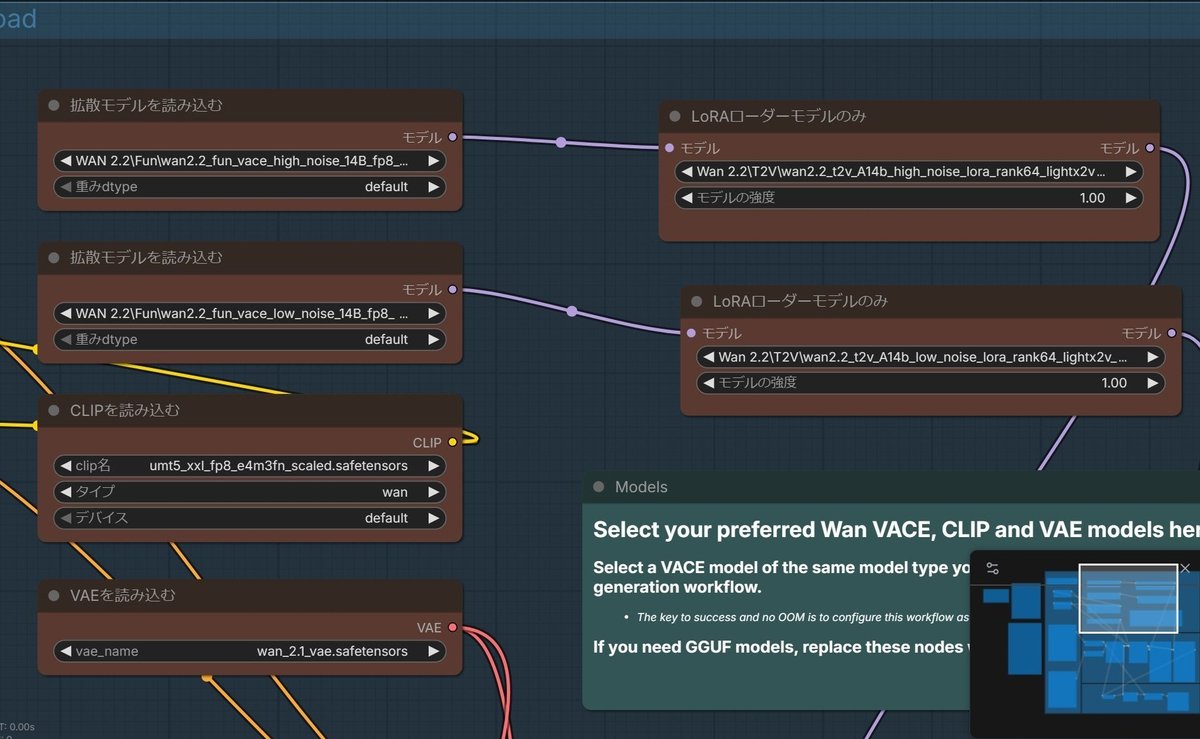The height and width of the screenshot is (739, 1200).
Task: Click the minimap thumbnail viewport
Action: coord(1128,598)
